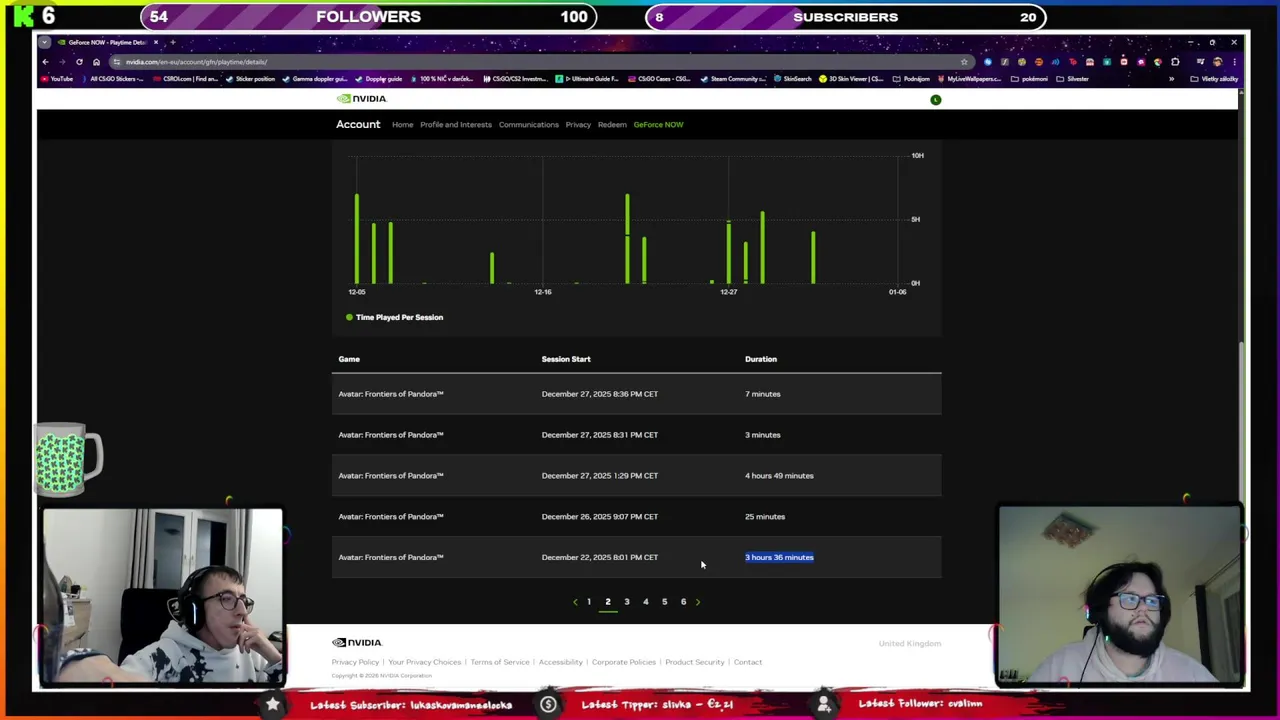Go to pagination page 5
This screenshot has height=720, width=1280.
664,602
